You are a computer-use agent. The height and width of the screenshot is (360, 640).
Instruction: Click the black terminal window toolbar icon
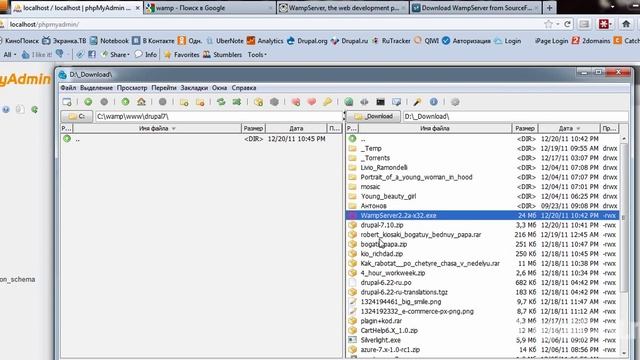click(x=380, y=102)
